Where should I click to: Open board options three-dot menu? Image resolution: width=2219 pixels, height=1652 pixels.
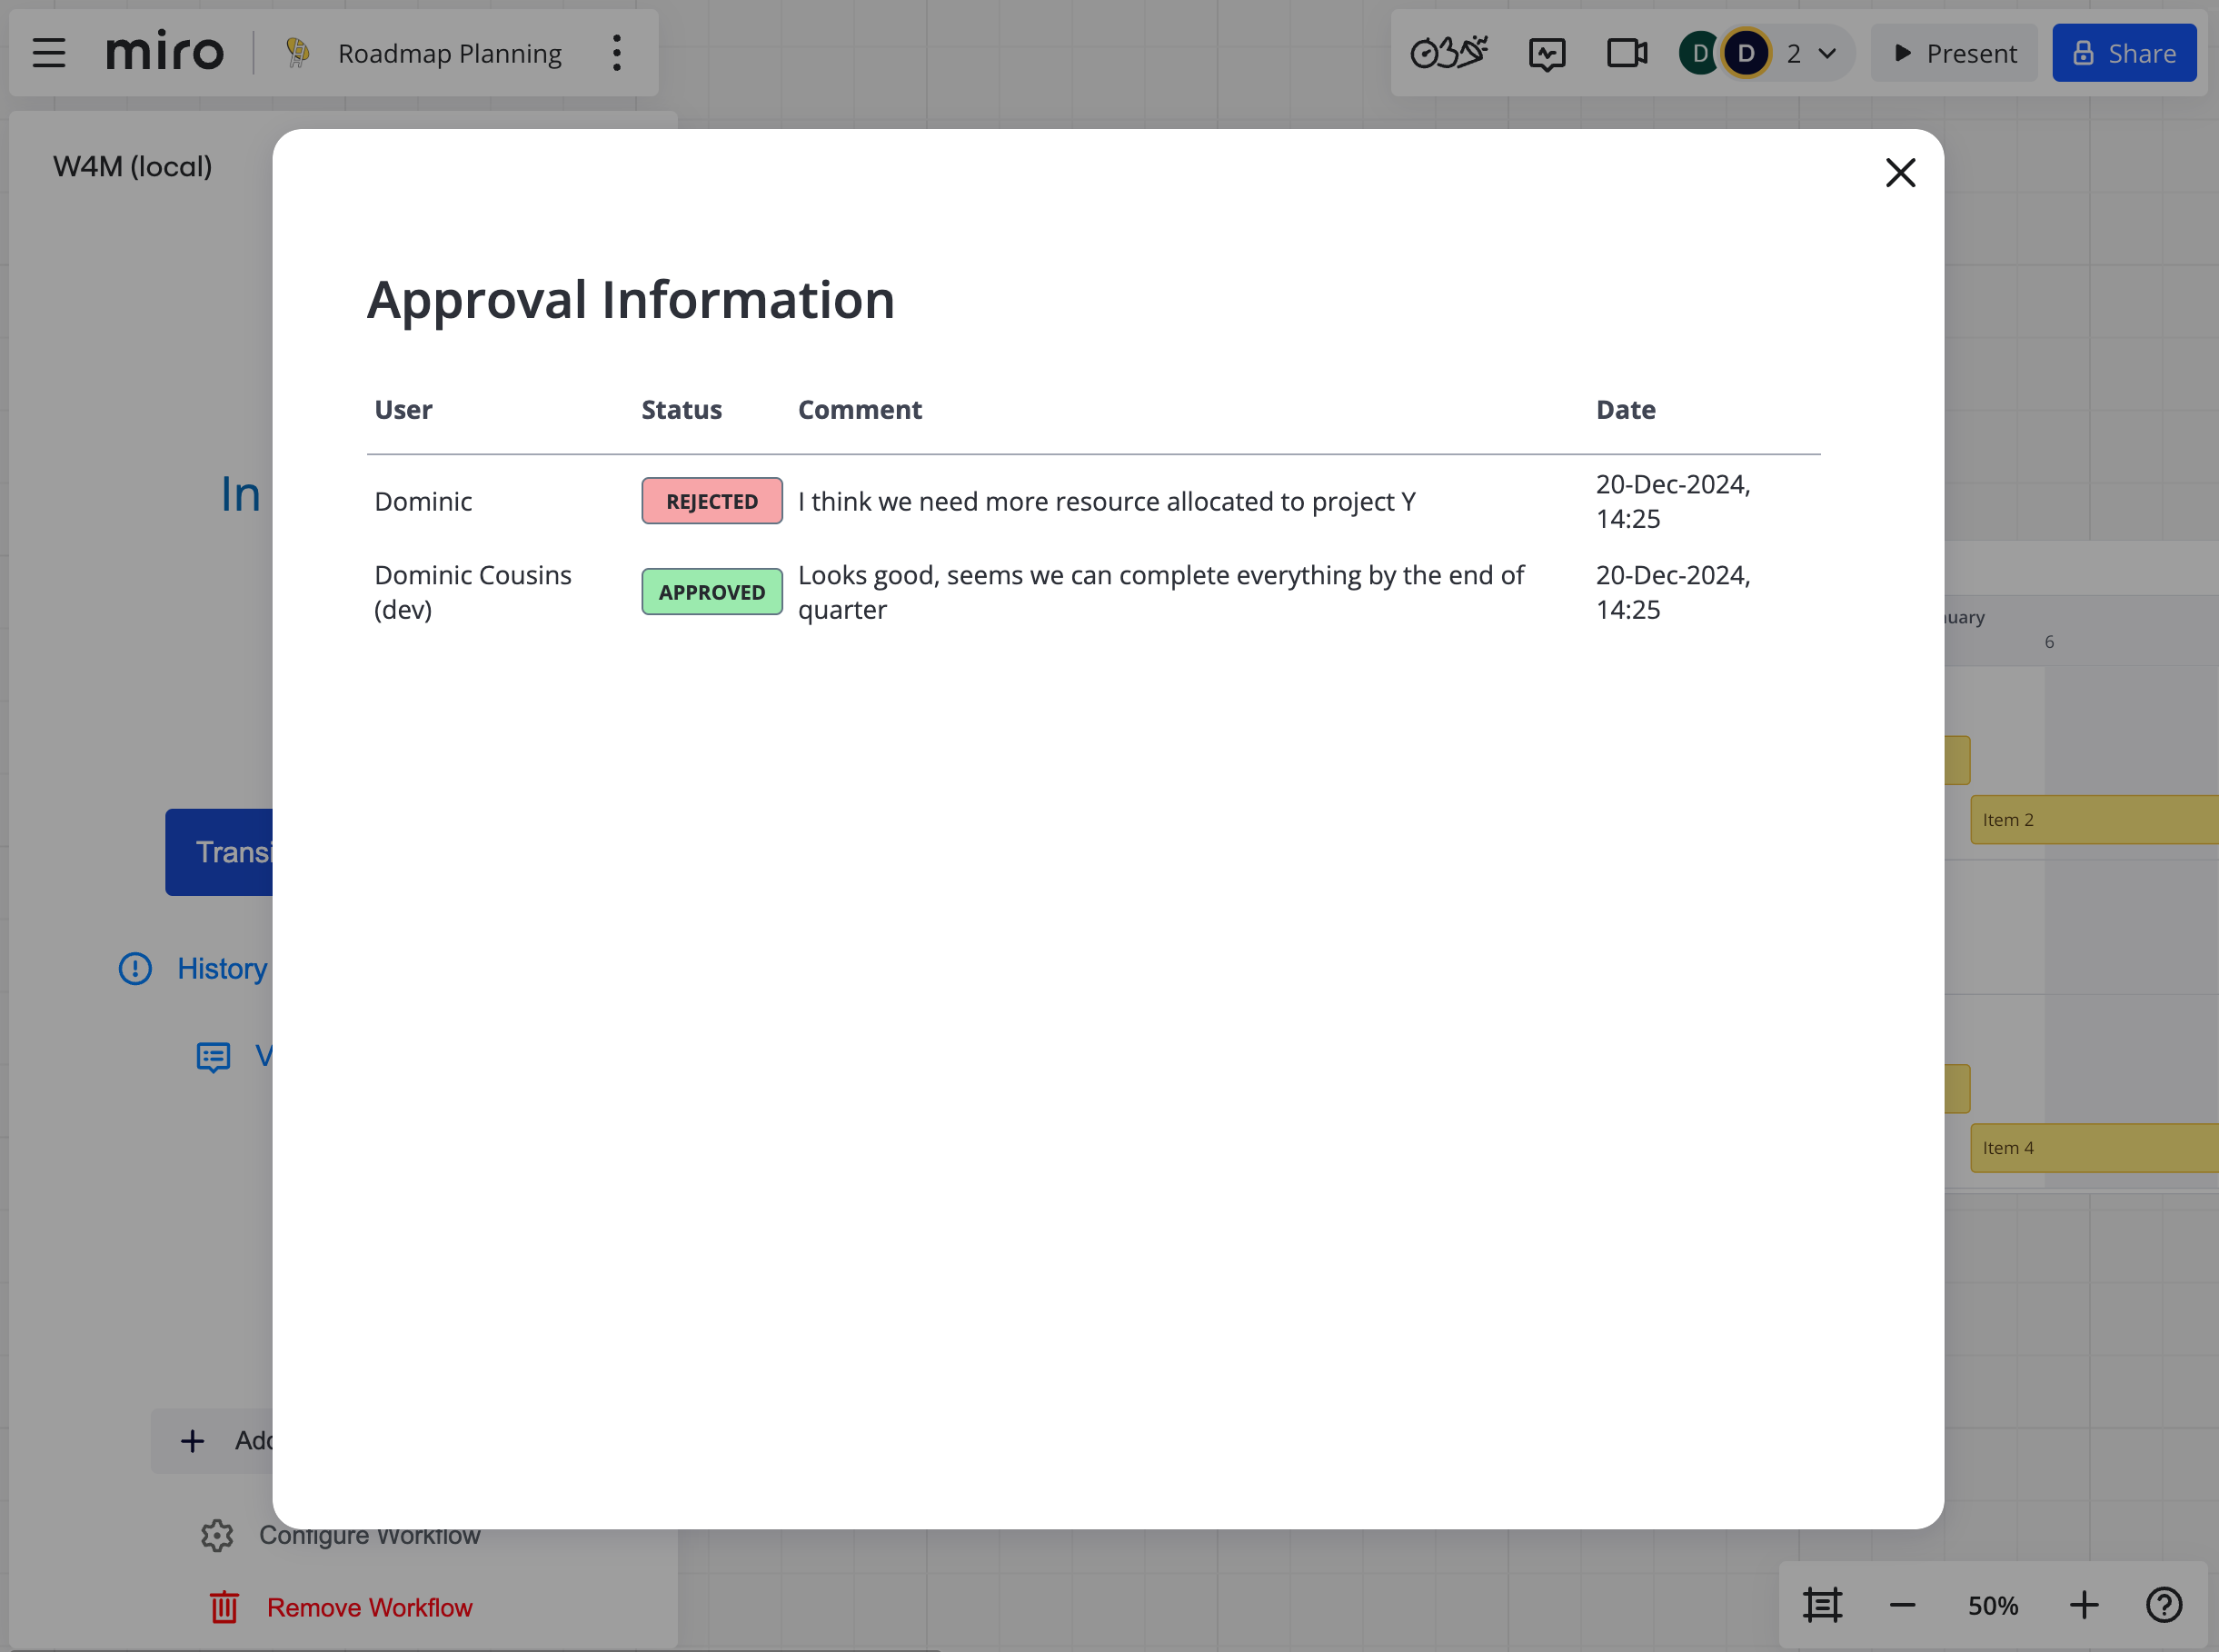(617, 53)
